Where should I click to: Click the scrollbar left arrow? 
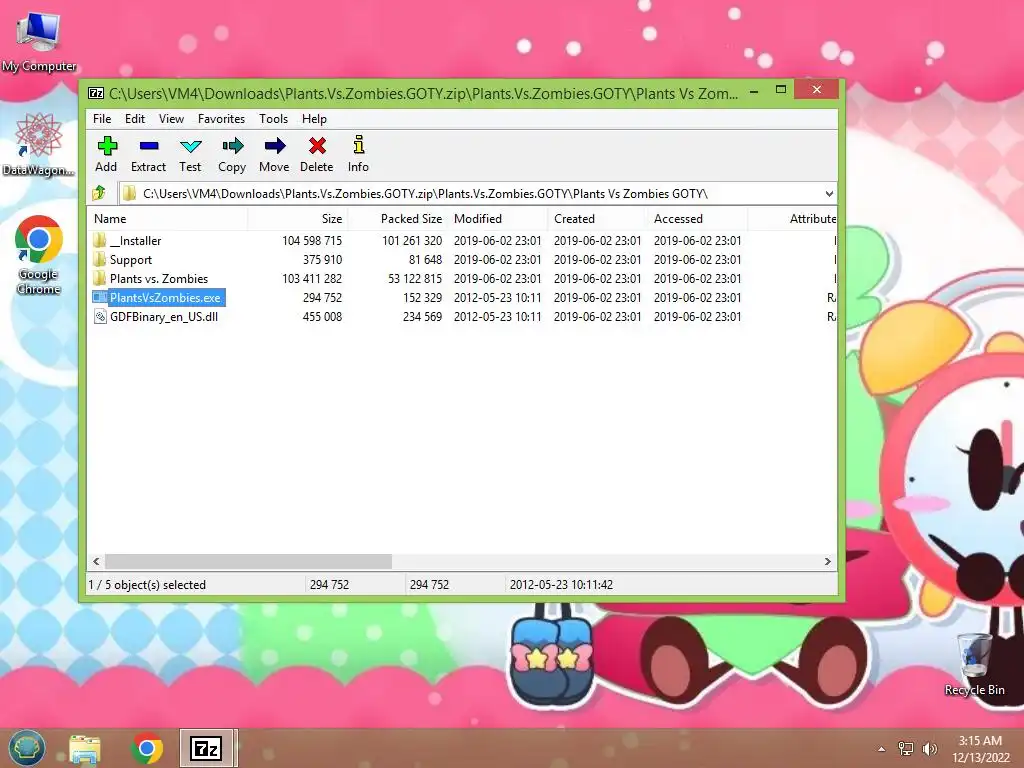pyautogui.click(x=97, y=562)
